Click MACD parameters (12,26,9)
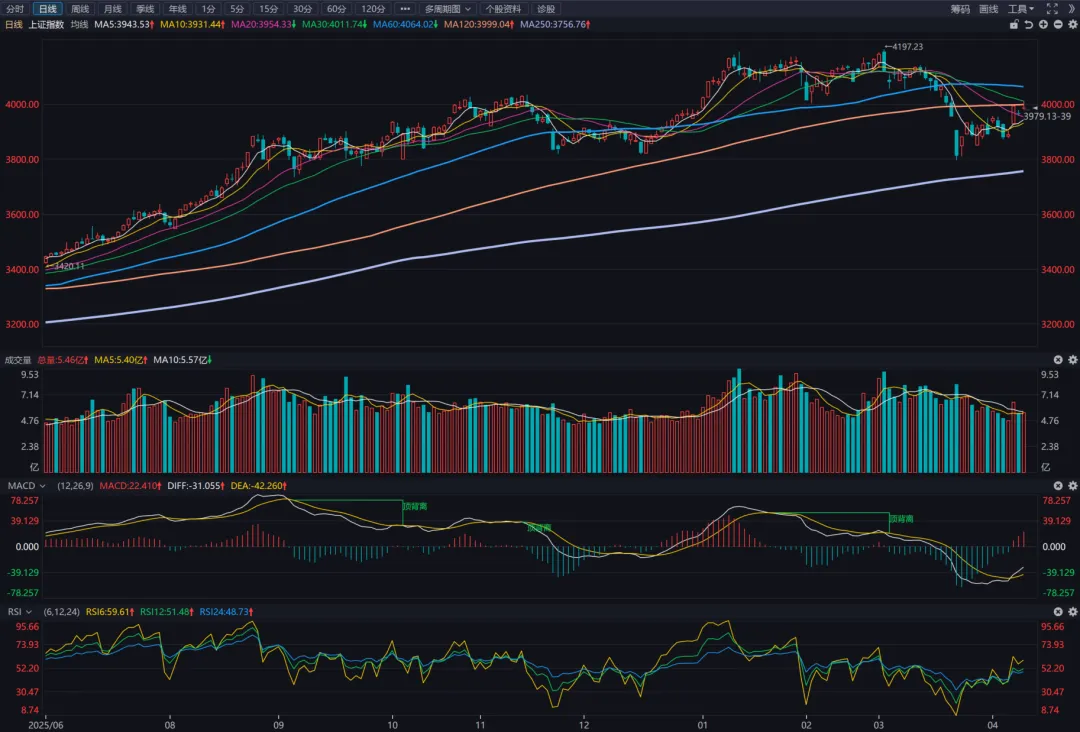 (x=75, y=485)
